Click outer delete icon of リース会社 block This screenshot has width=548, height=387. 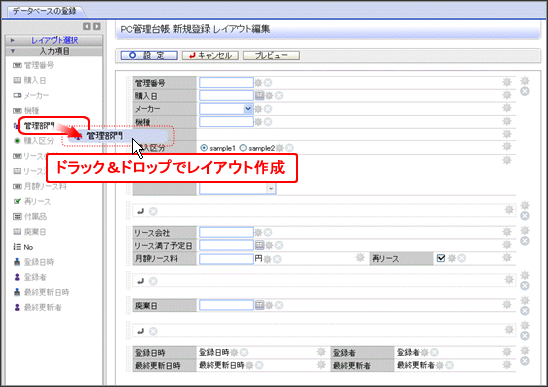(525, 241)
